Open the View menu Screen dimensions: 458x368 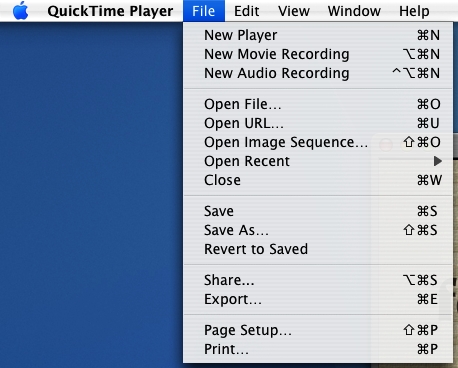(294, 11)
